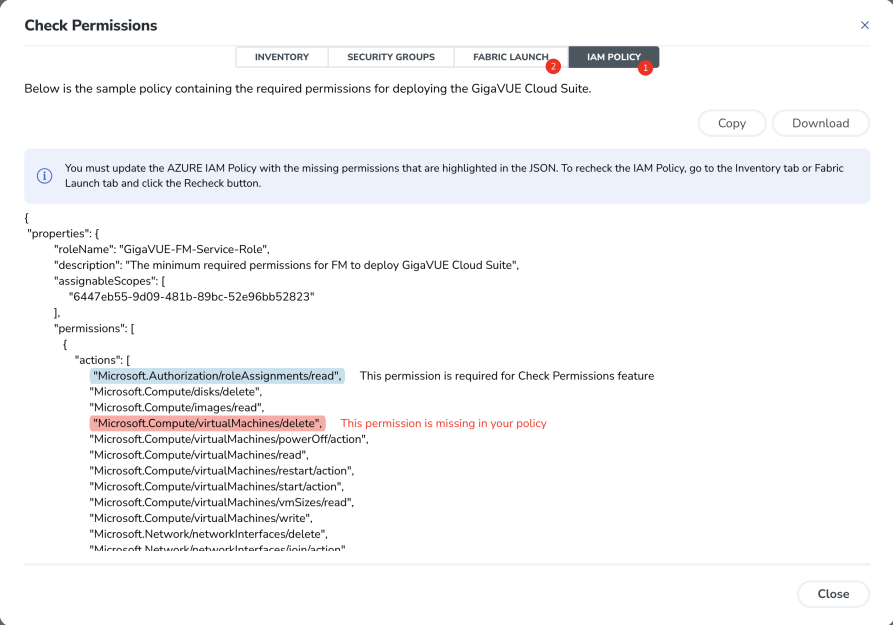Copy the sample IAM policy
Screen dimensions: 893x625
(731, 123)
